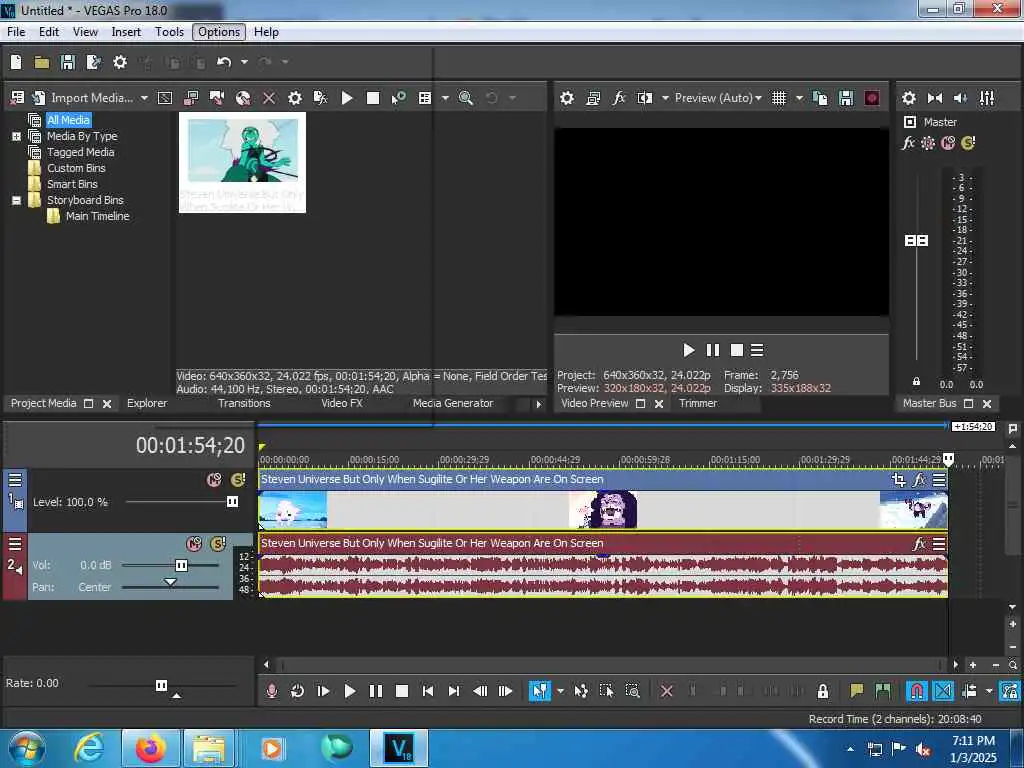This screenshot has height=768, width=1024.
Task: Solo video track 1
Action: pyautogui.click(x=238, y=480)
